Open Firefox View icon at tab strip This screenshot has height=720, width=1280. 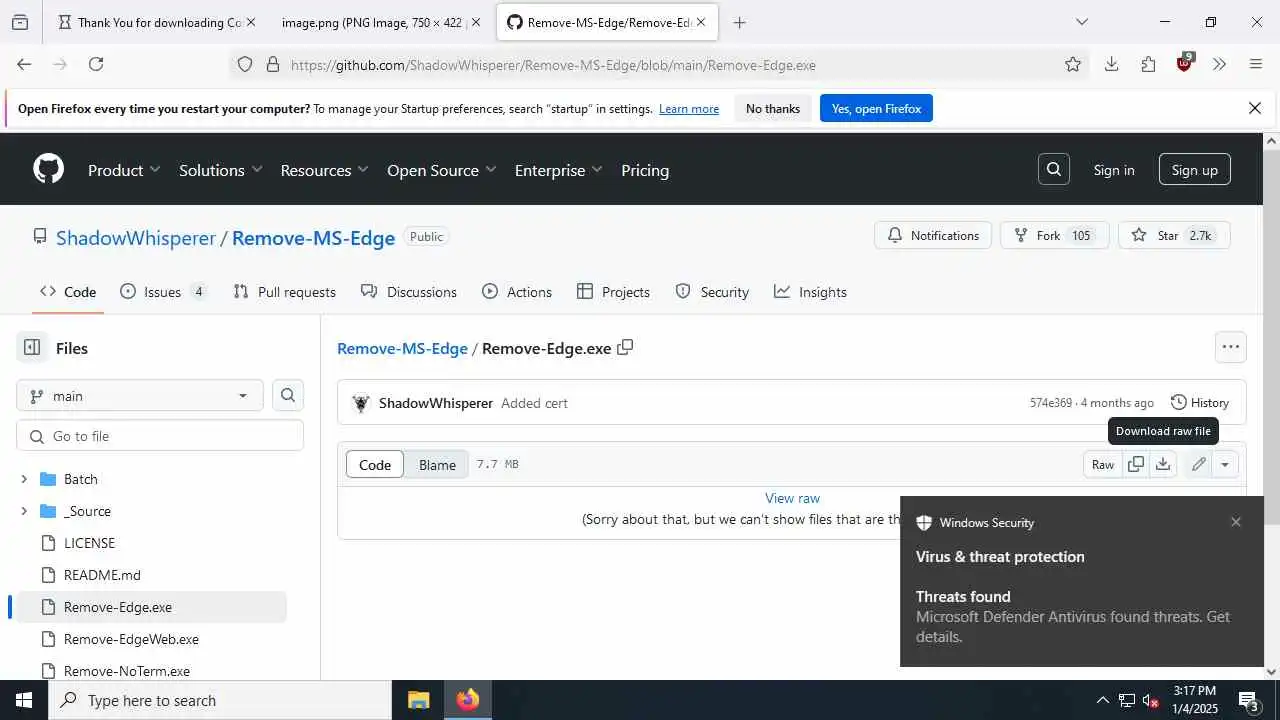[20, 22]
